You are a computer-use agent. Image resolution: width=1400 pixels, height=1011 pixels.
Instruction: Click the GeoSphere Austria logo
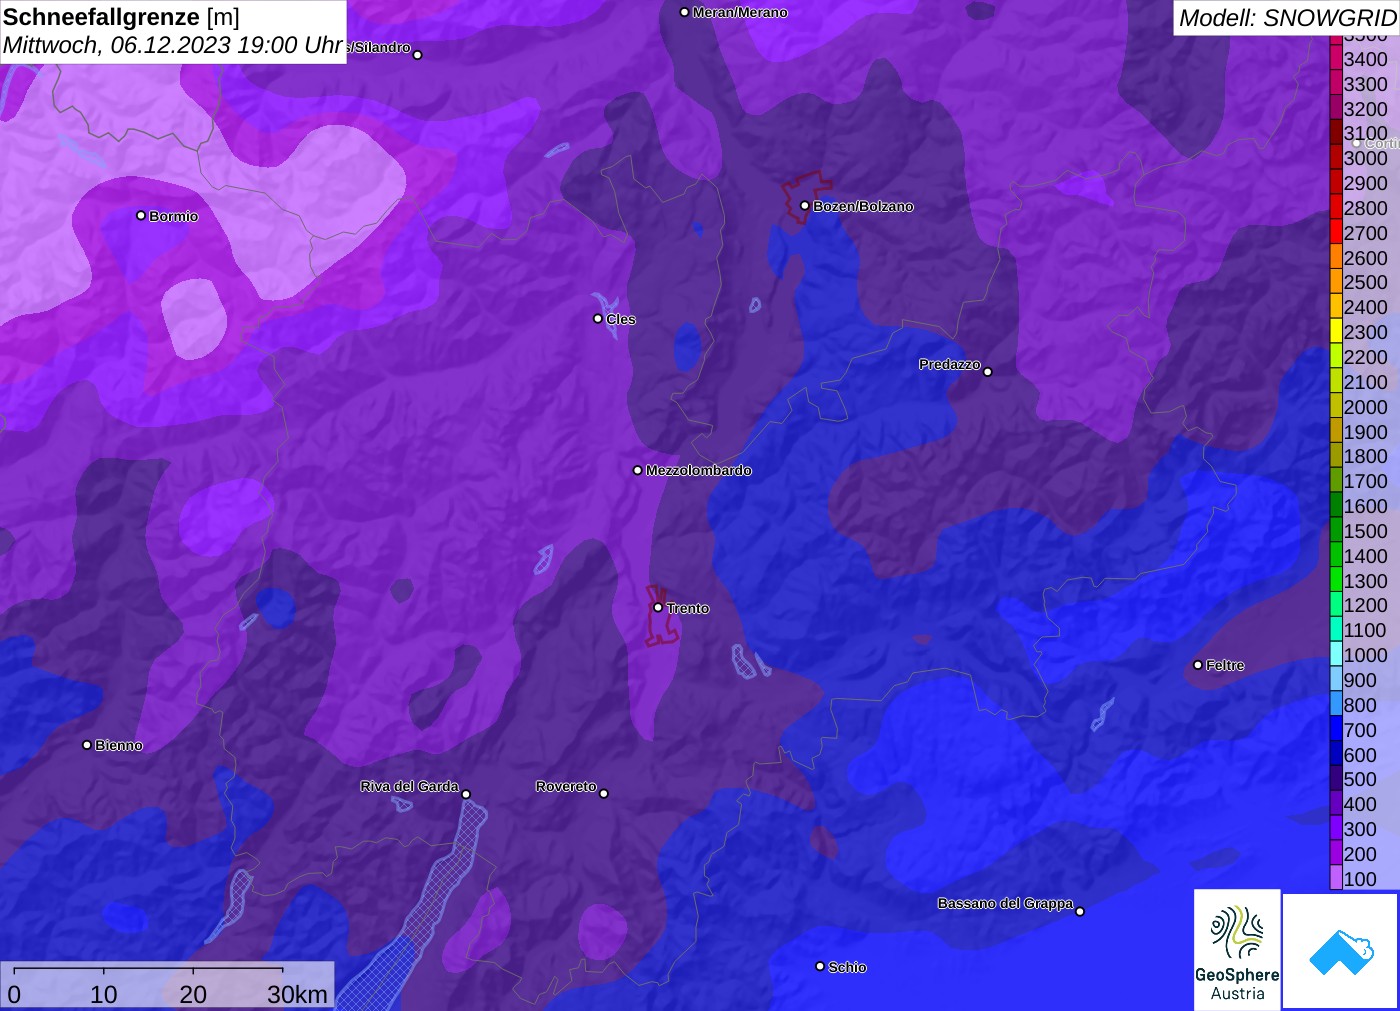point(1237,949)
